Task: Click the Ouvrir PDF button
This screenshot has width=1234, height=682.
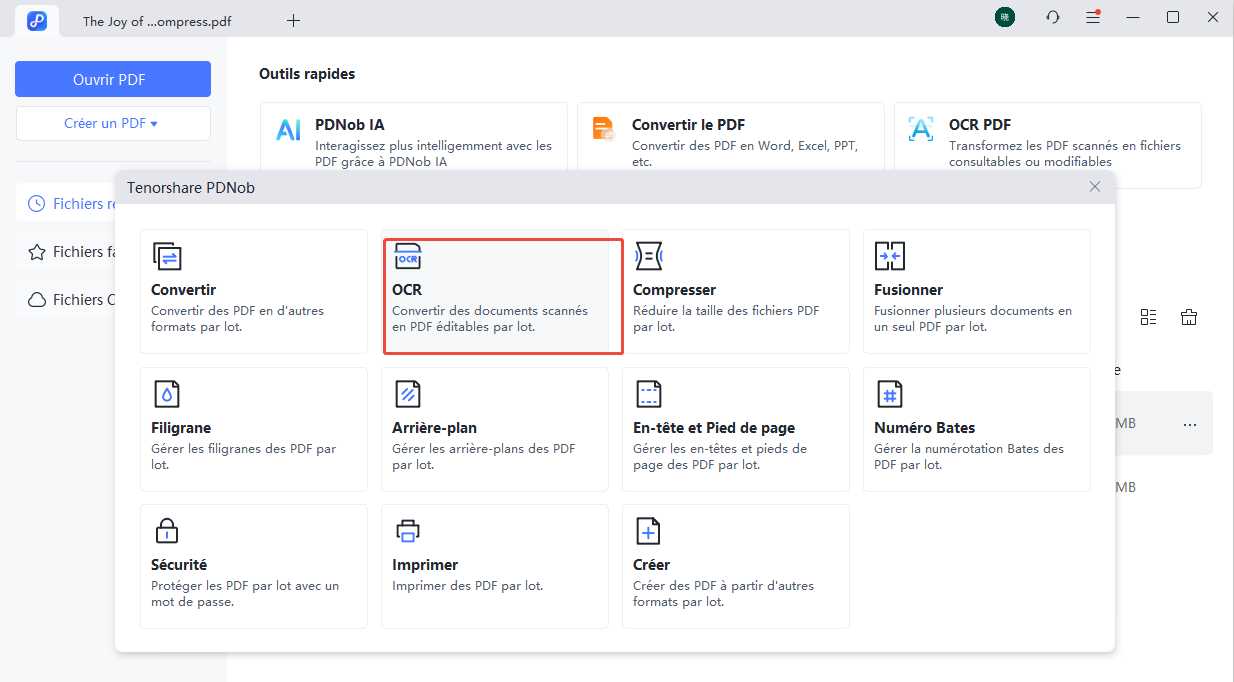Action: tap(113, 79)
